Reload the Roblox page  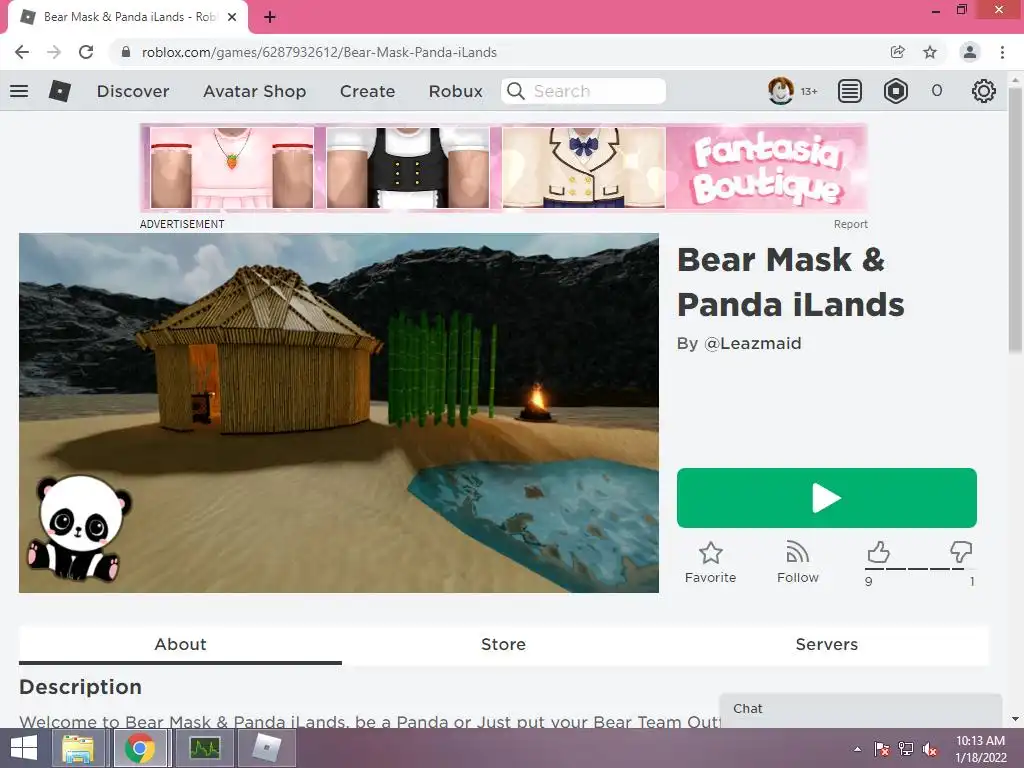click(x=86, y=52)
